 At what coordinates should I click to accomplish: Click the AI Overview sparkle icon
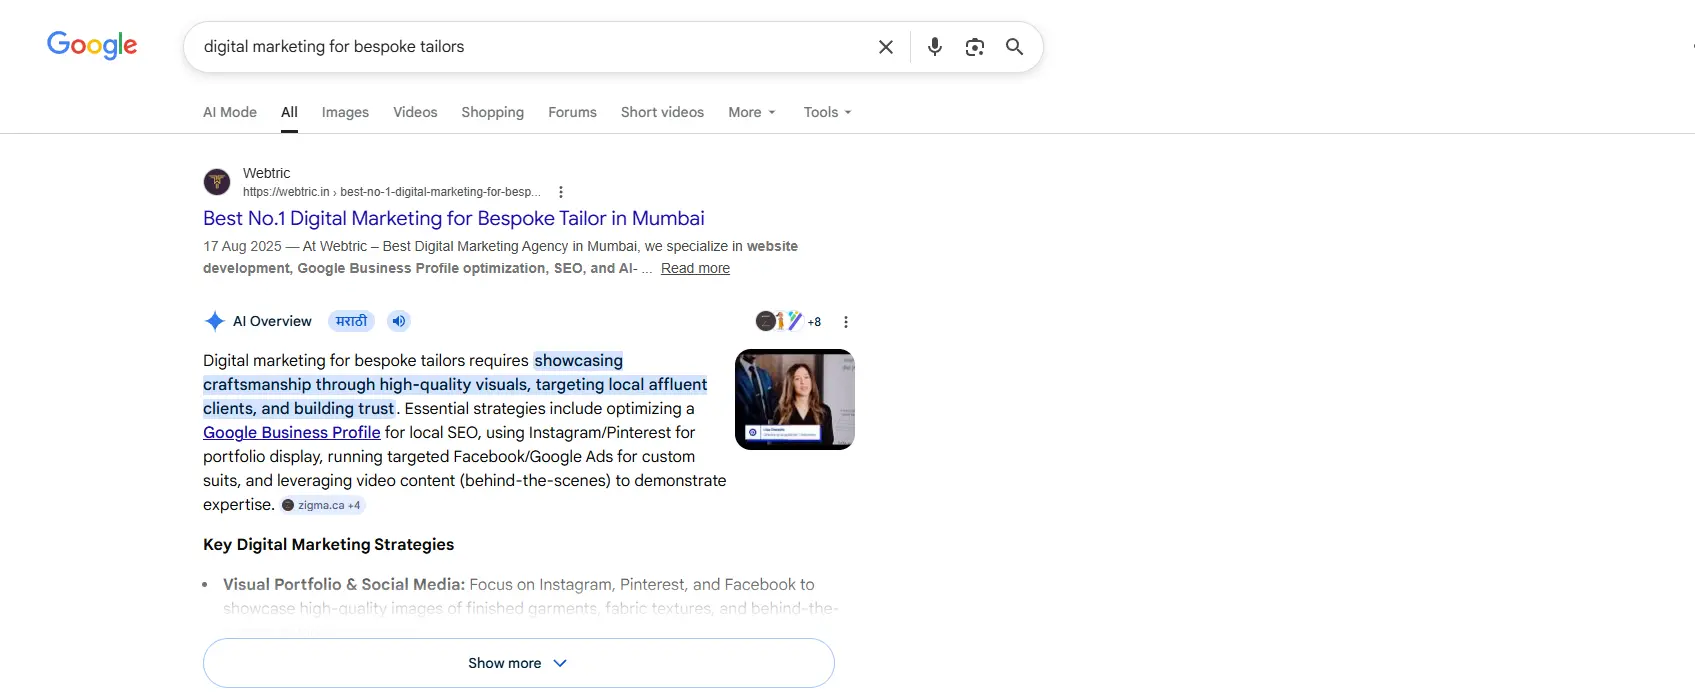[x=214, y=321]
